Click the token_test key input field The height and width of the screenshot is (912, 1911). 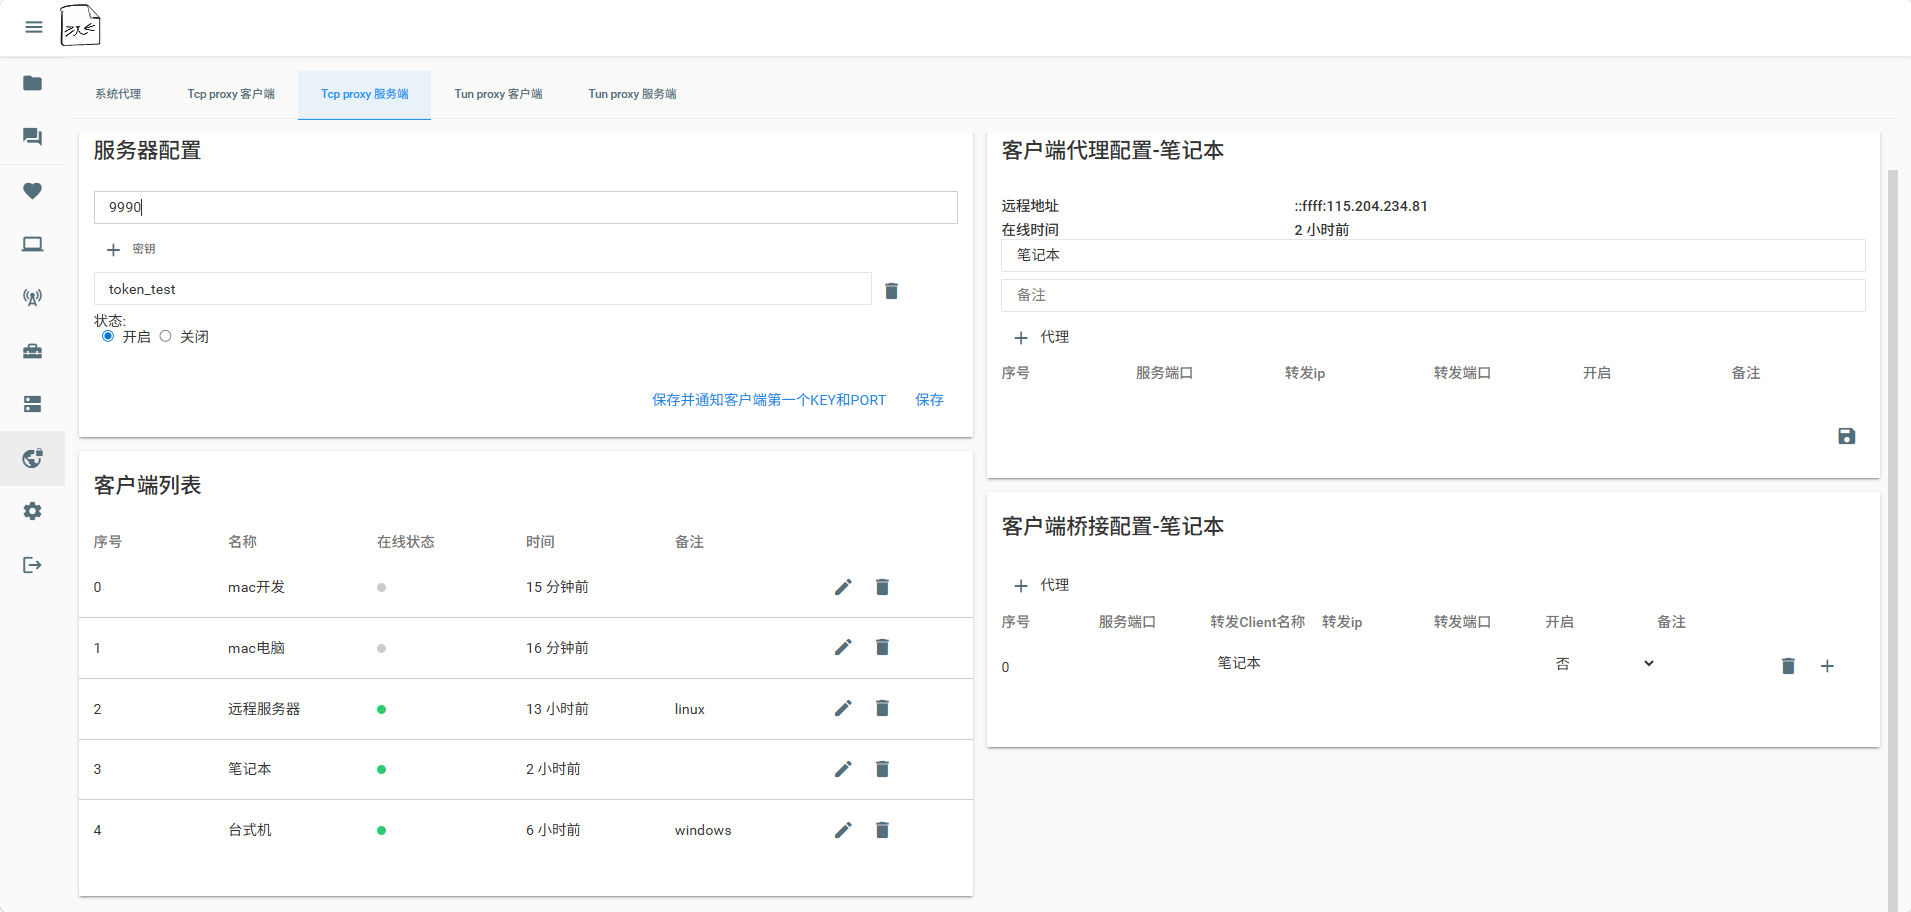(x=483, y=289)
